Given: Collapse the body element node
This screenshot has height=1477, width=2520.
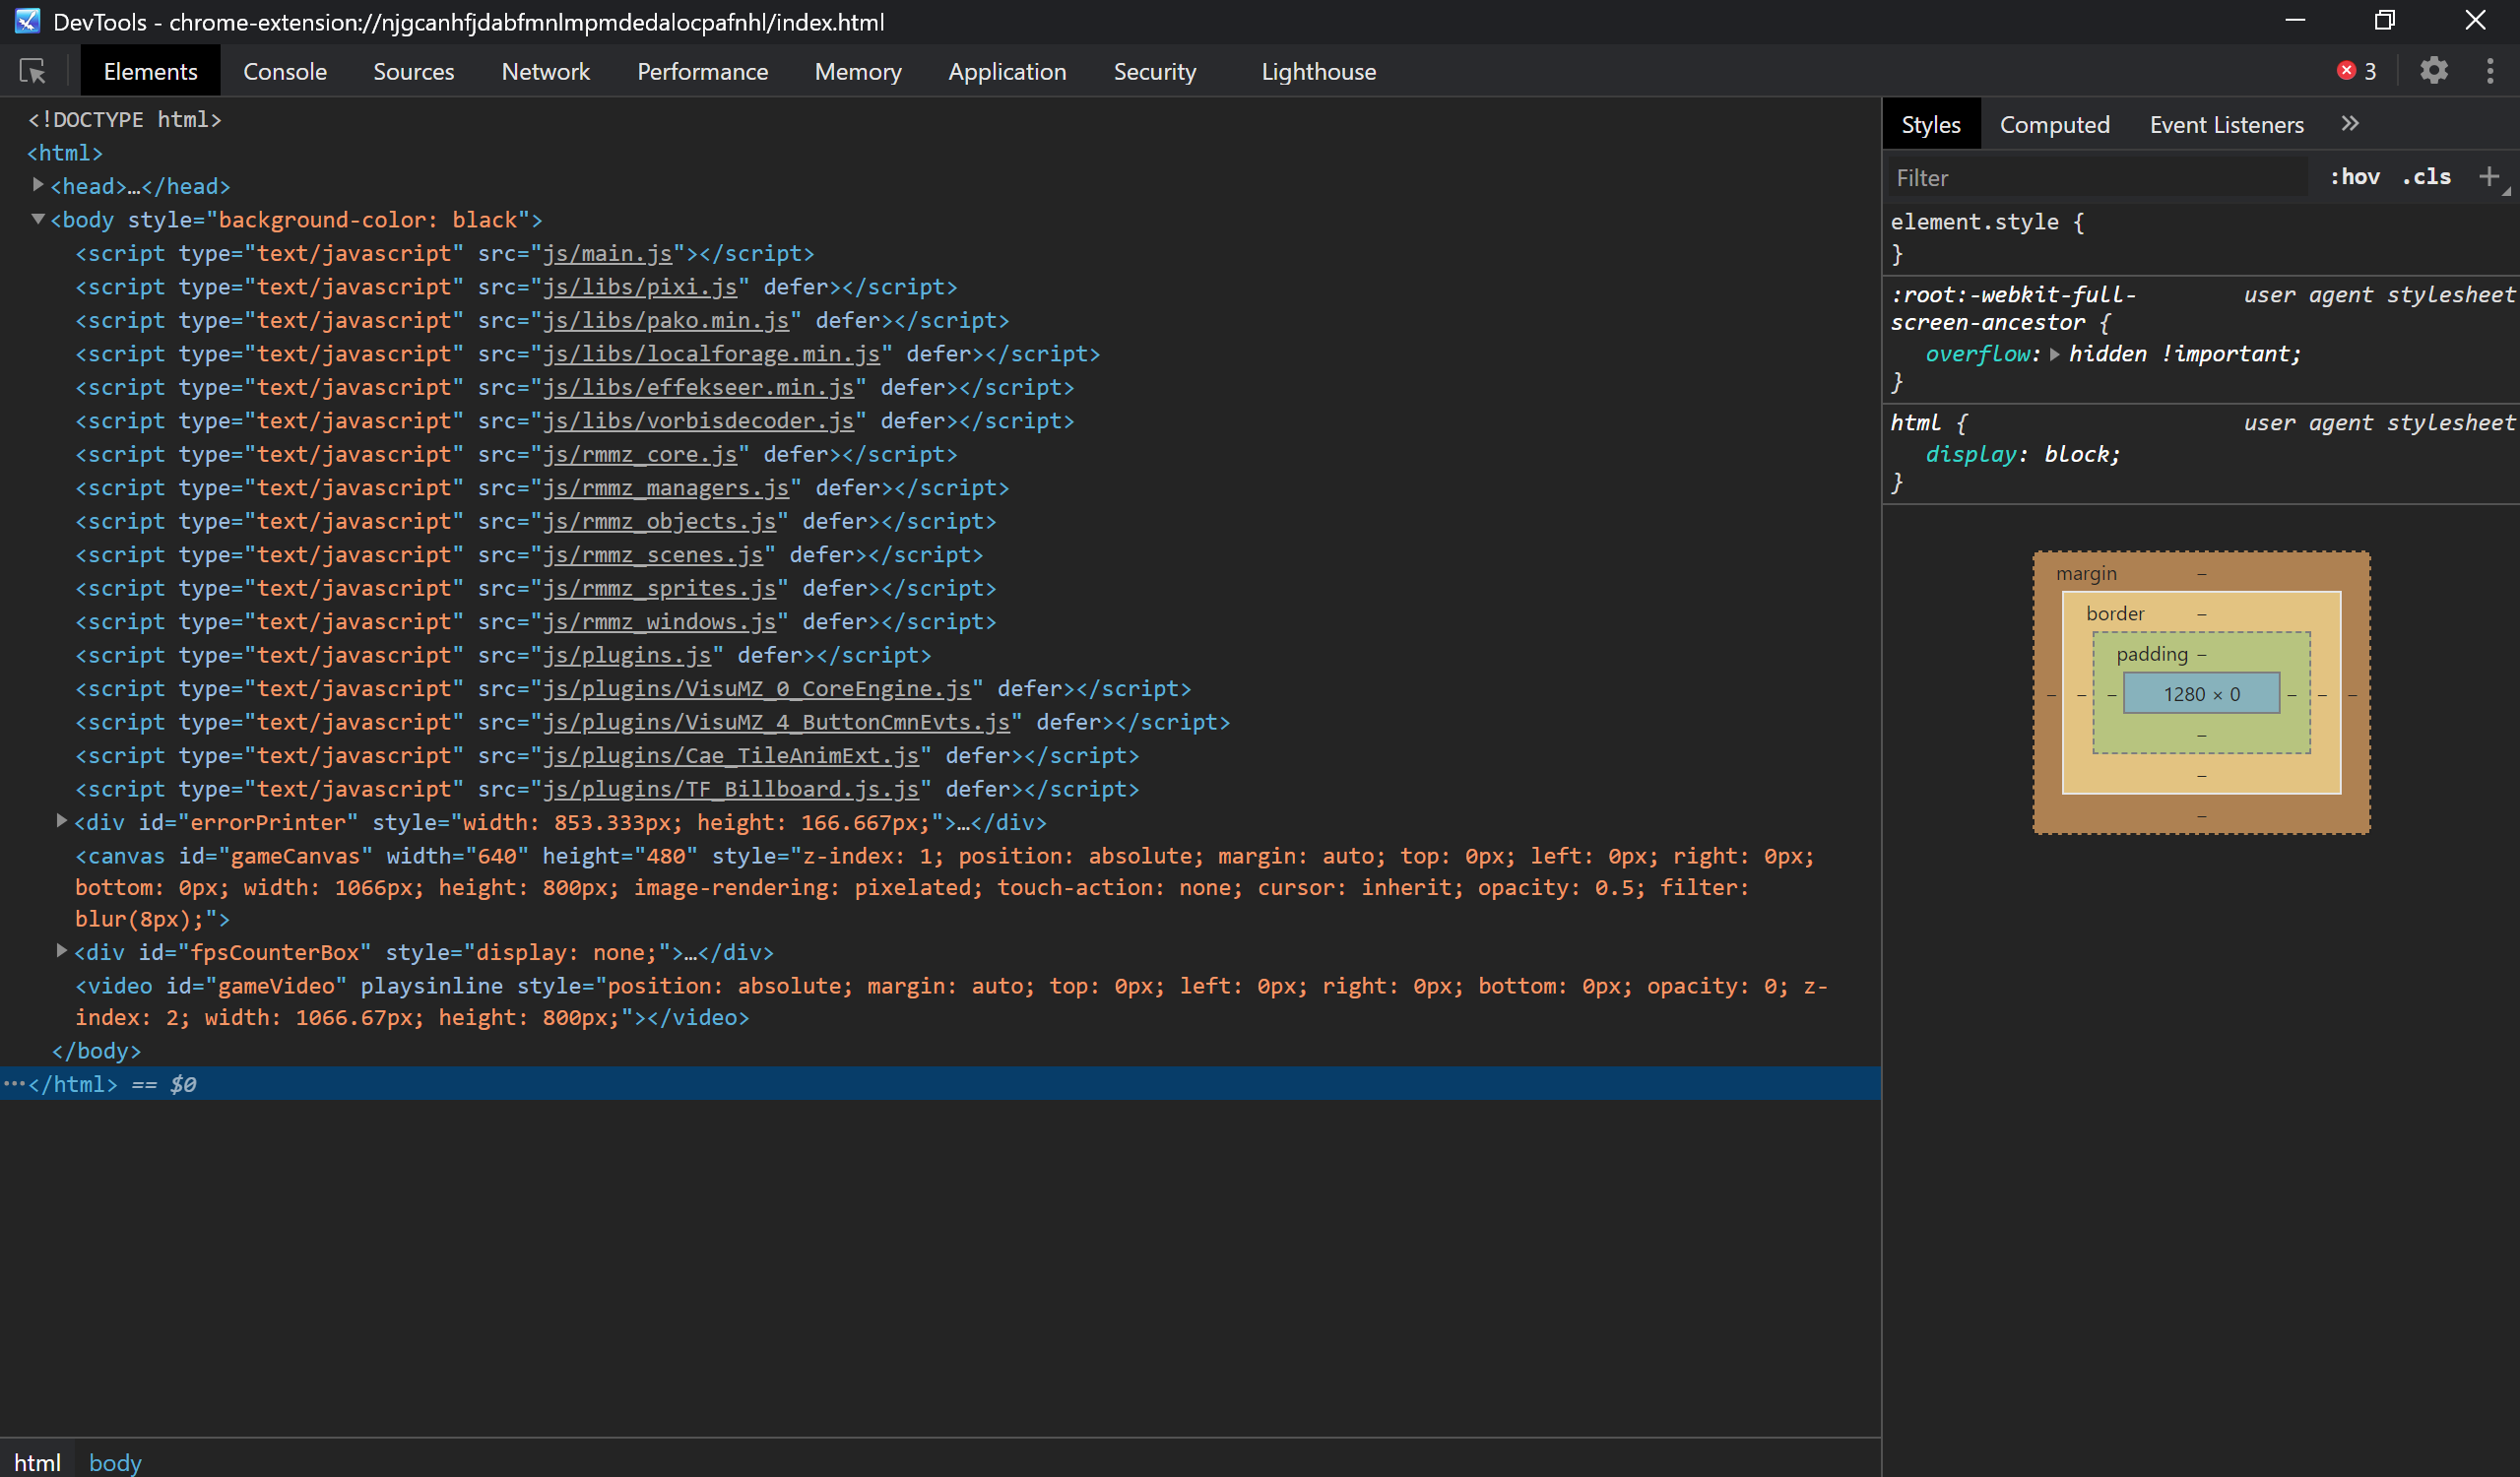Looking at the screenshot, I should point(38,219).
